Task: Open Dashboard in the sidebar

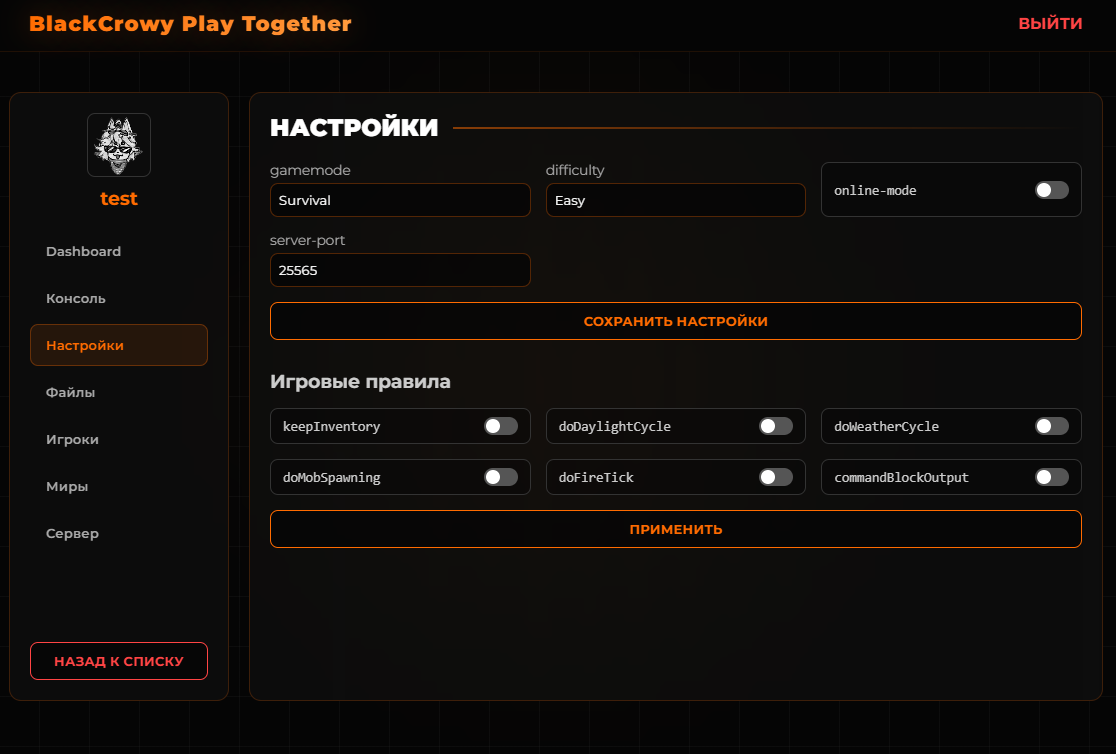Action: (x=84, y=252)
